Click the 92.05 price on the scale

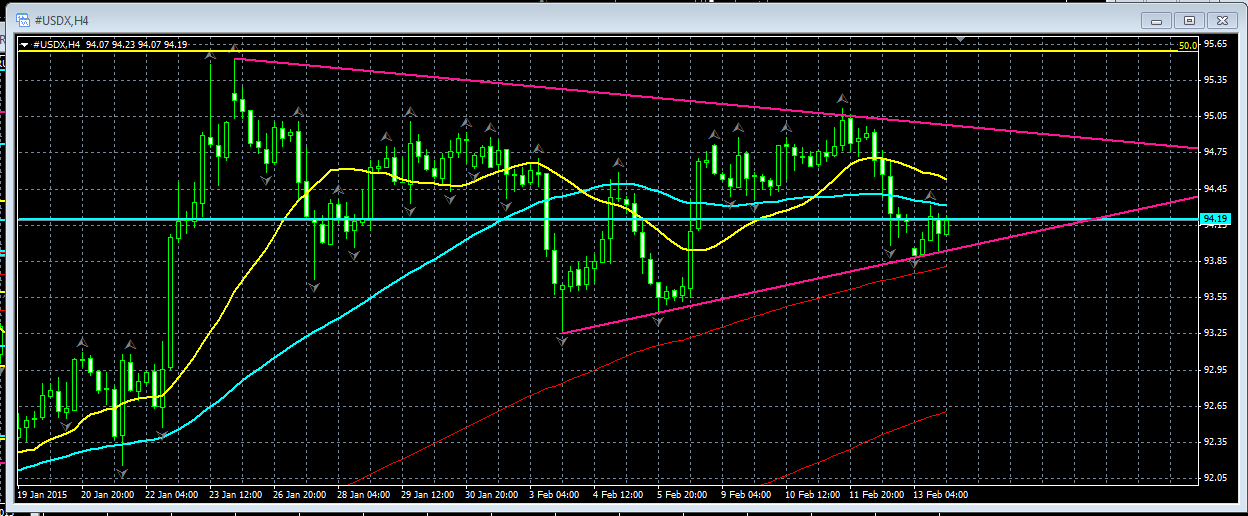(x=1216, y=478)
